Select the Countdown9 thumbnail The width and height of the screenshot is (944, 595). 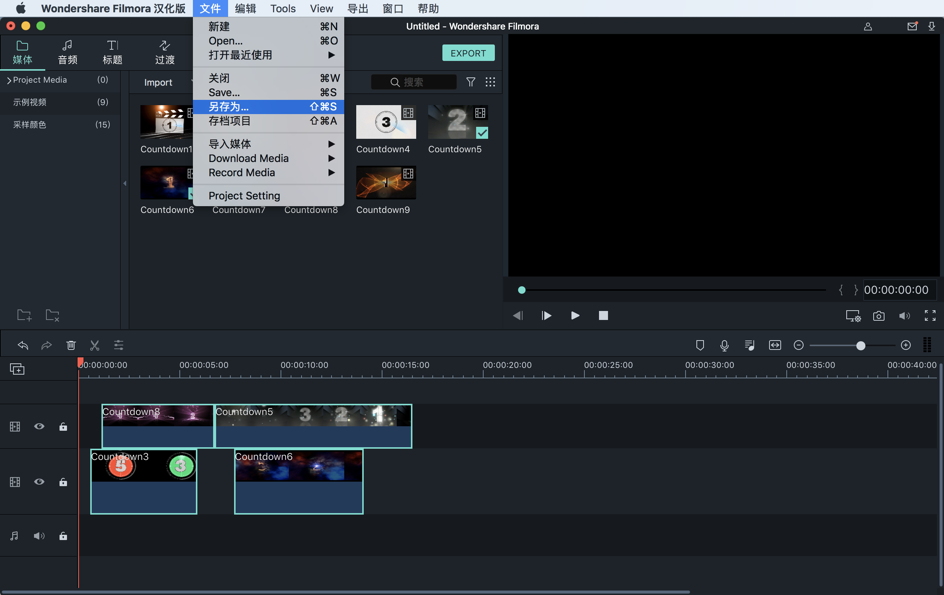click(385, 182)
